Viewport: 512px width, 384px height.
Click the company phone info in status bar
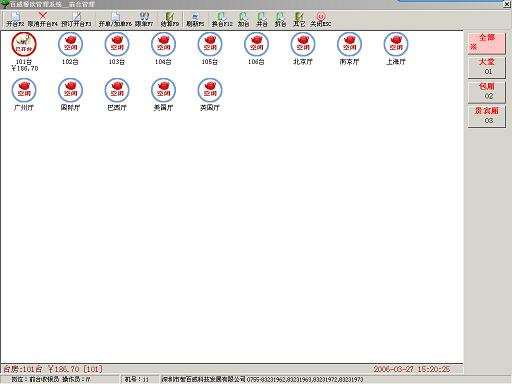[262, 379]
